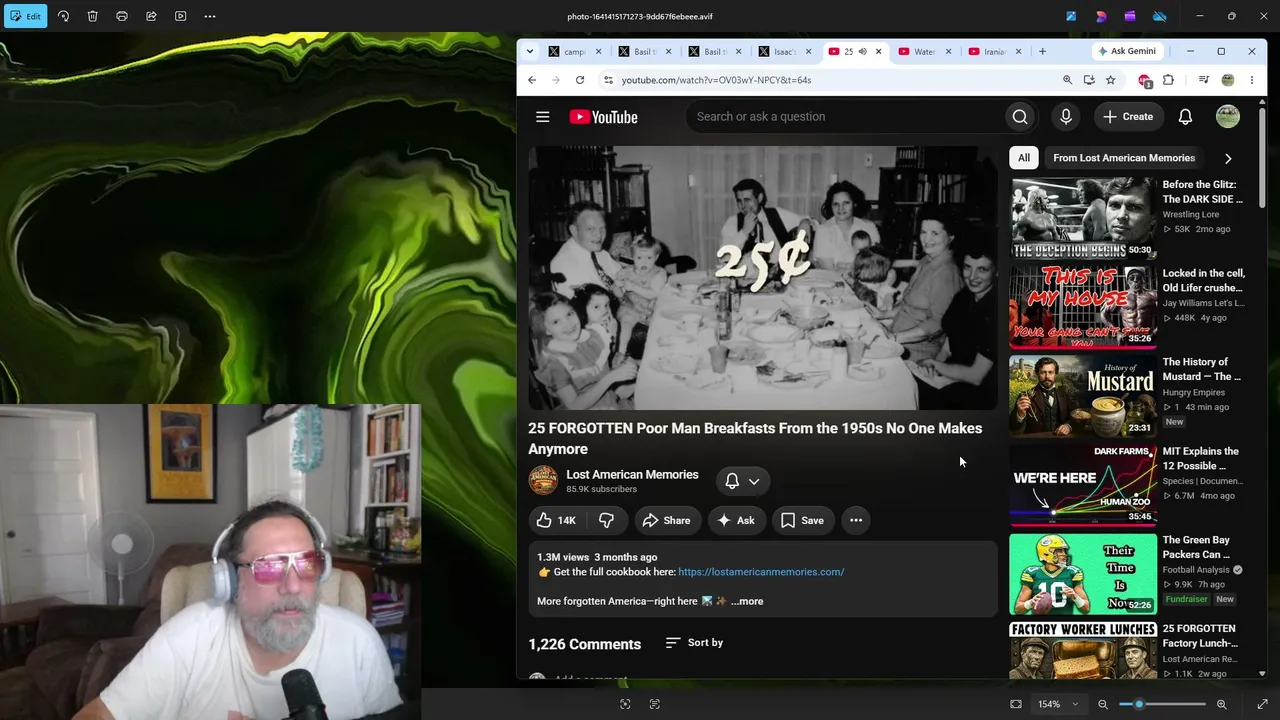Screen dimensions: 1280x720
Task: Close the "Iranian" tab
Action: point(1019,51)
